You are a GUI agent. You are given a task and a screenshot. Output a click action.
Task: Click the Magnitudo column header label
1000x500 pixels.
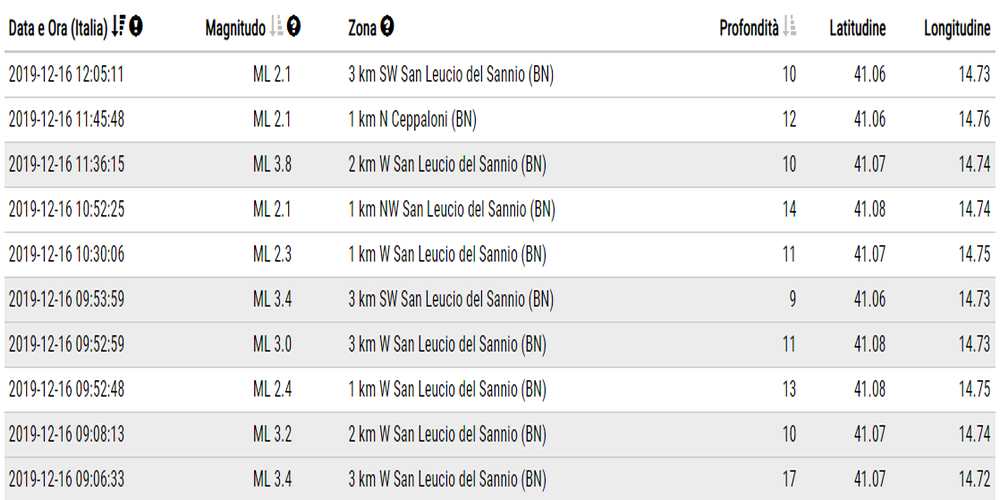236,28
